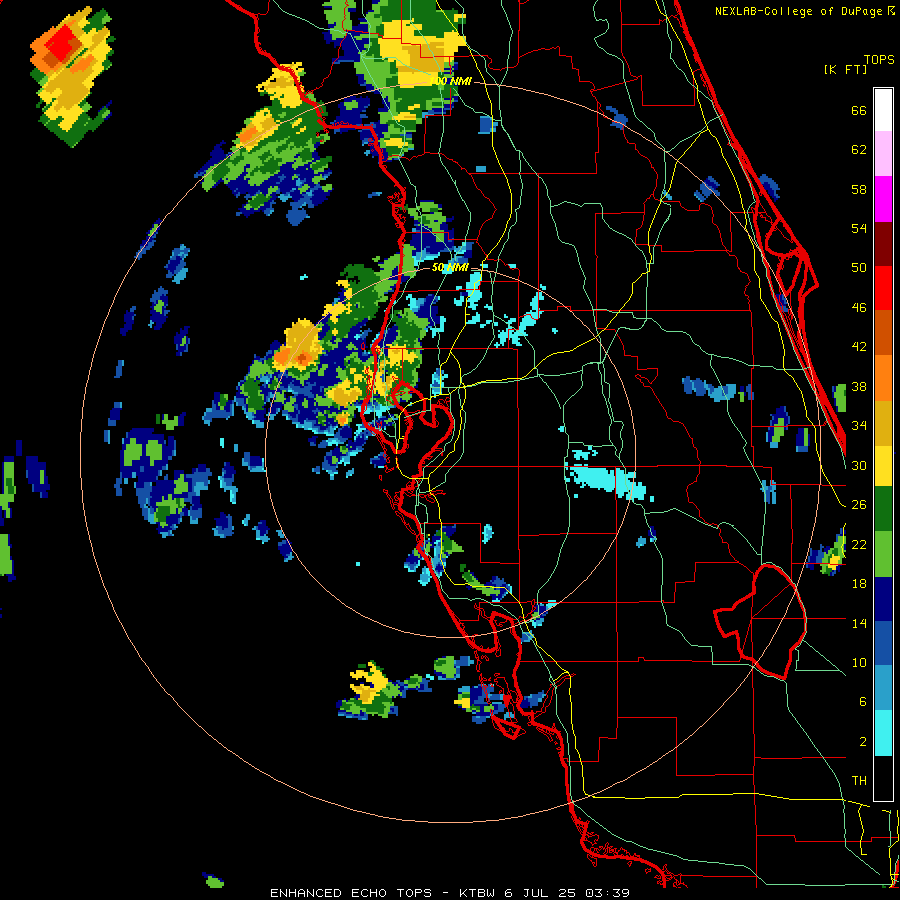Screen dimensions: 900x900
Task: Click the dark red (maroon) legend swatch
Action: [883, 243]
